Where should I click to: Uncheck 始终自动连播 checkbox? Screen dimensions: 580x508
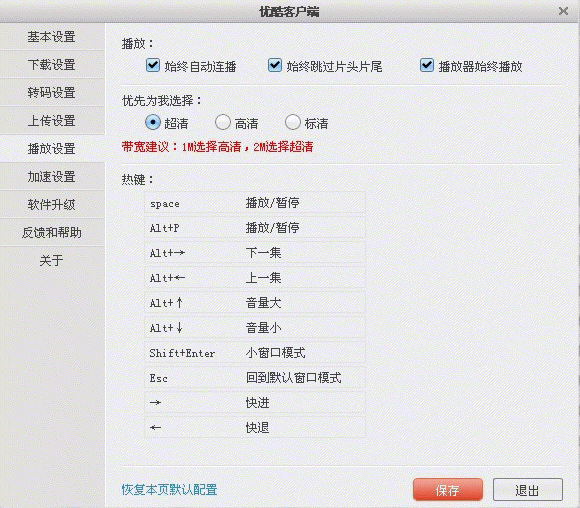click(x=153, y=65)
